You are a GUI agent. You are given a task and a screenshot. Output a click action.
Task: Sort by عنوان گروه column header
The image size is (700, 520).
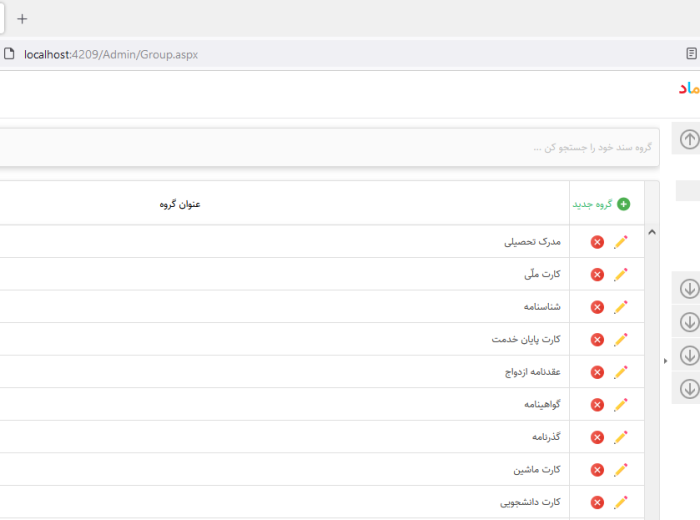click(180, 204)
